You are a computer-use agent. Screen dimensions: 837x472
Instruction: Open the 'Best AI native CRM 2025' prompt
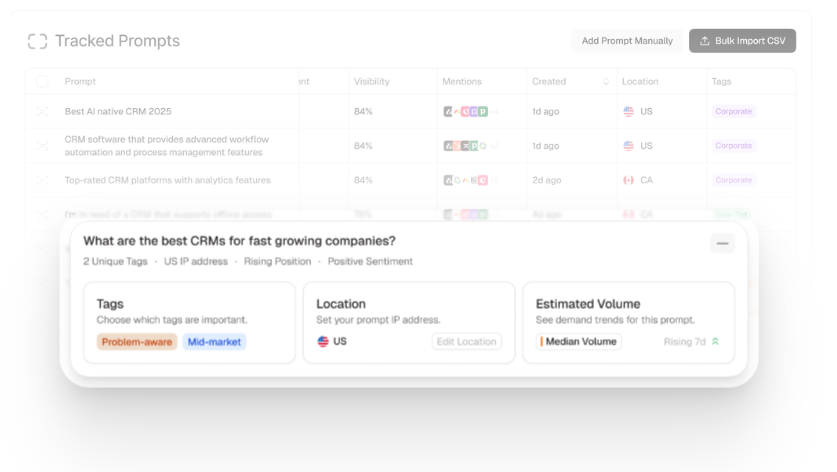[x=118, y=111]
